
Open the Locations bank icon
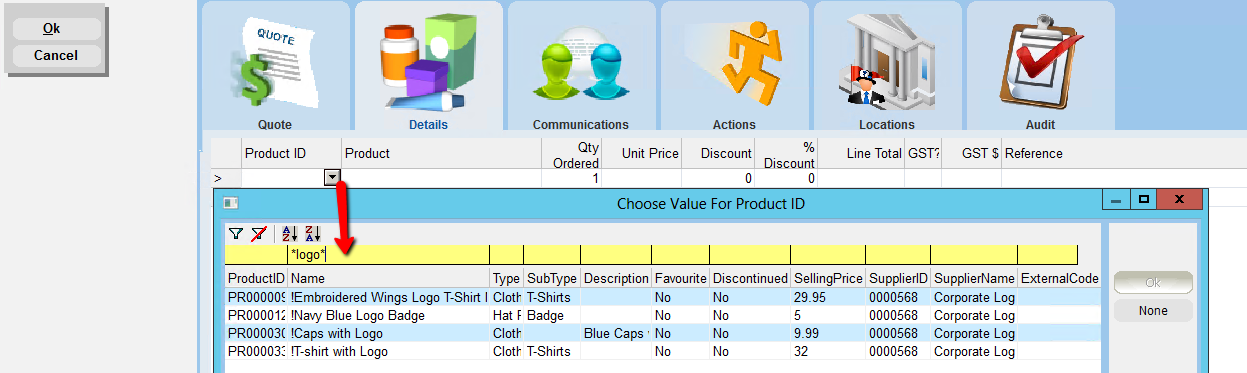(x=887, y=62)
